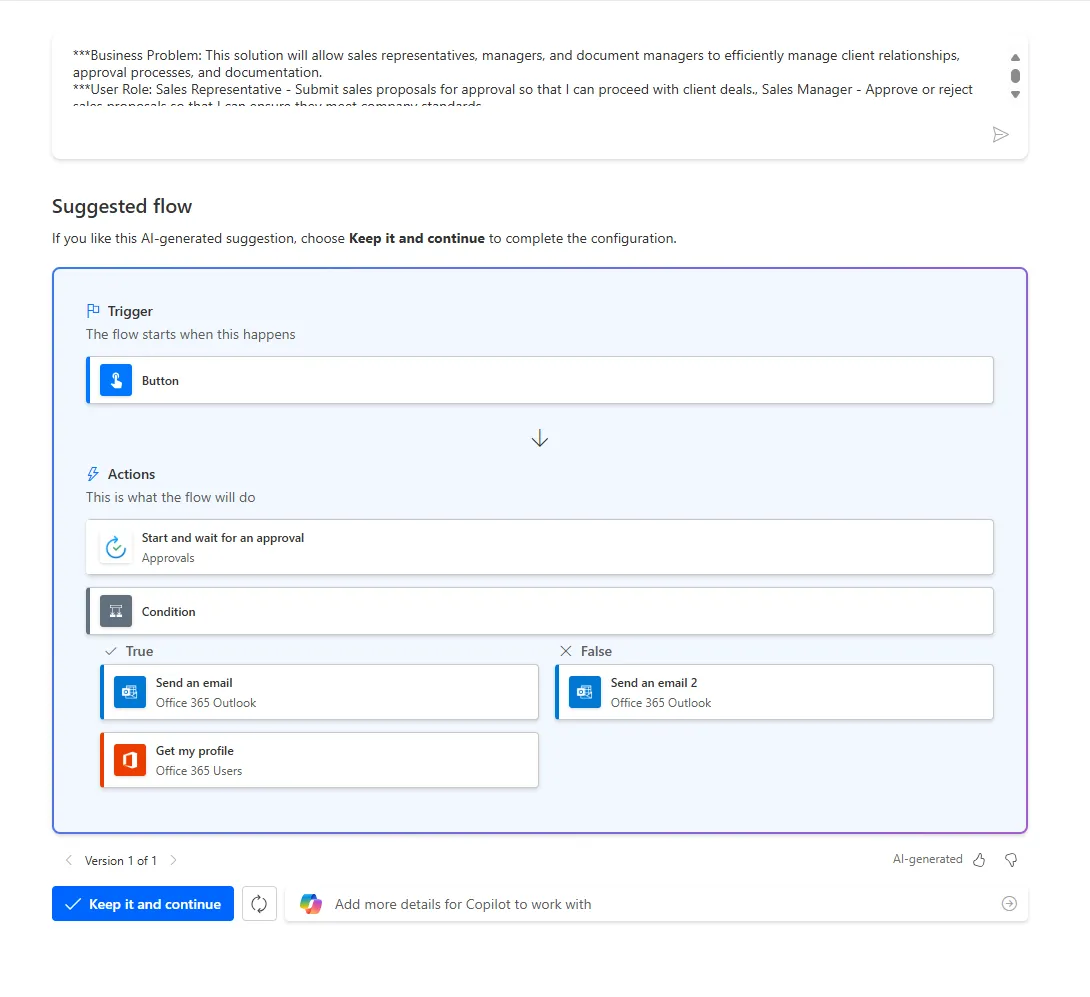Go to next version arrow
The image size is (1090, 997).
click(x=174, y=860)
